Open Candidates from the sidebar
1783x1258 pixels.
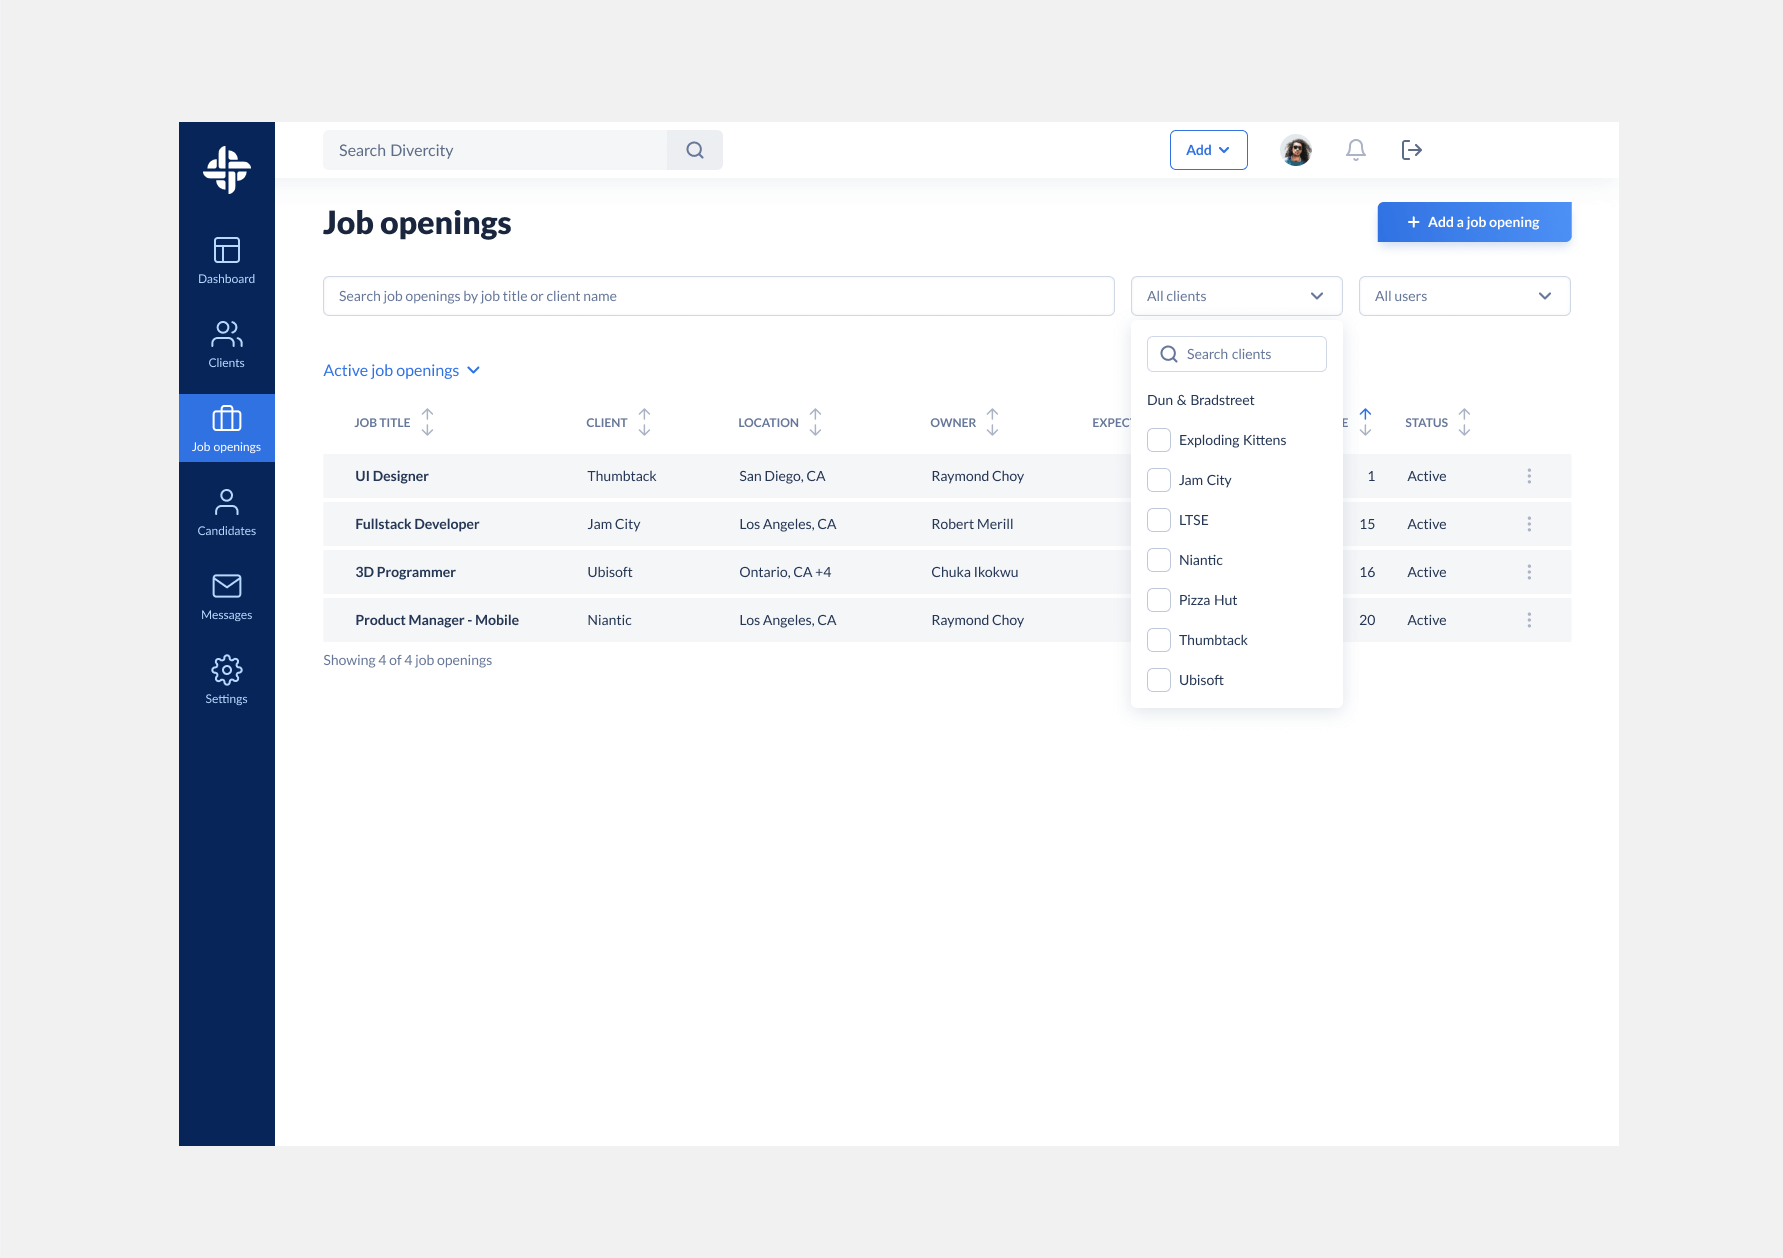click(227, 512)
